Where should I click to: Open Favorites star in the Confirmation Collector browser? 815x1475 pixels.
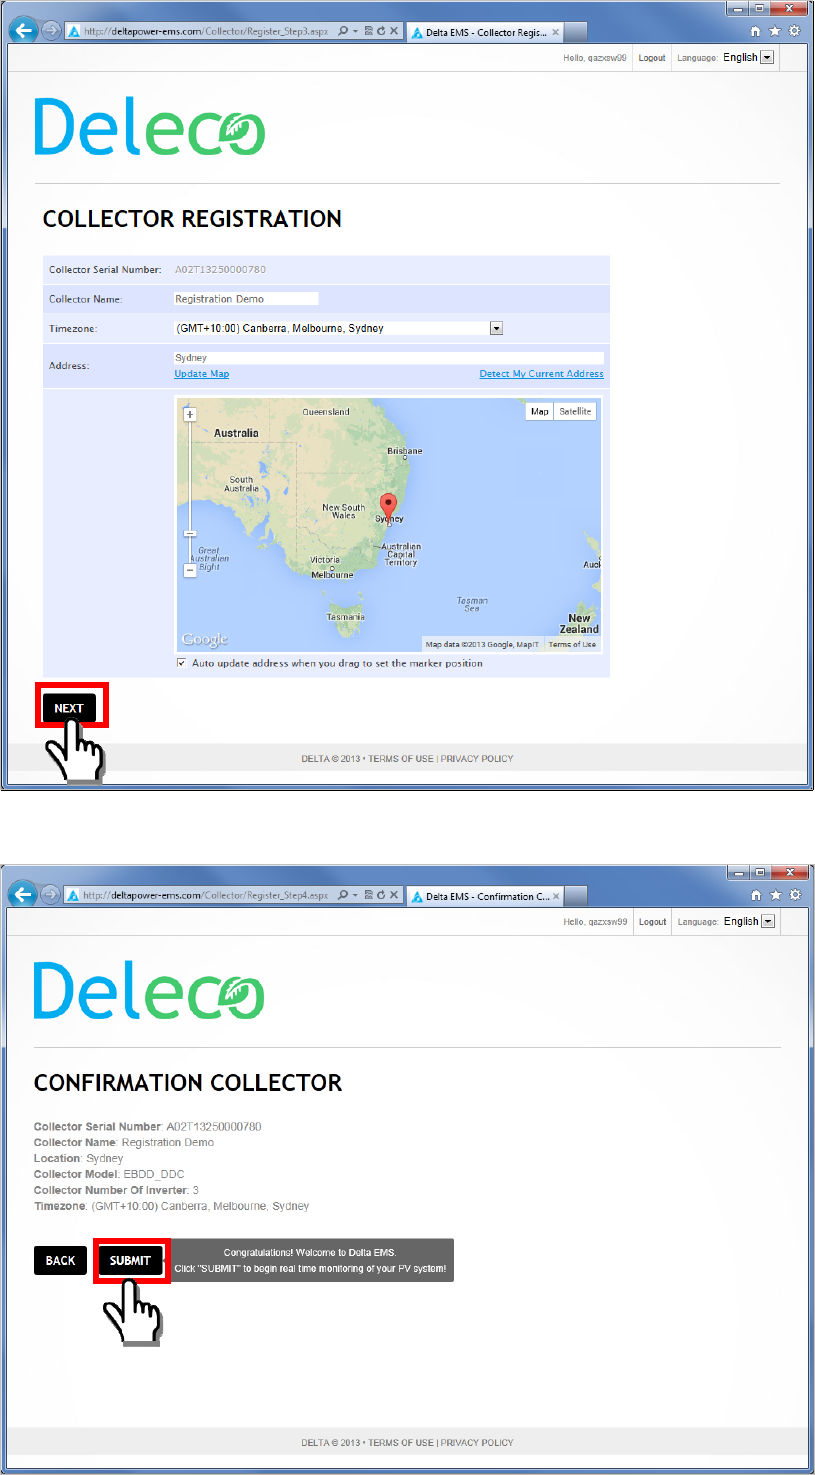pyautogui.click(x=774, y=894)
